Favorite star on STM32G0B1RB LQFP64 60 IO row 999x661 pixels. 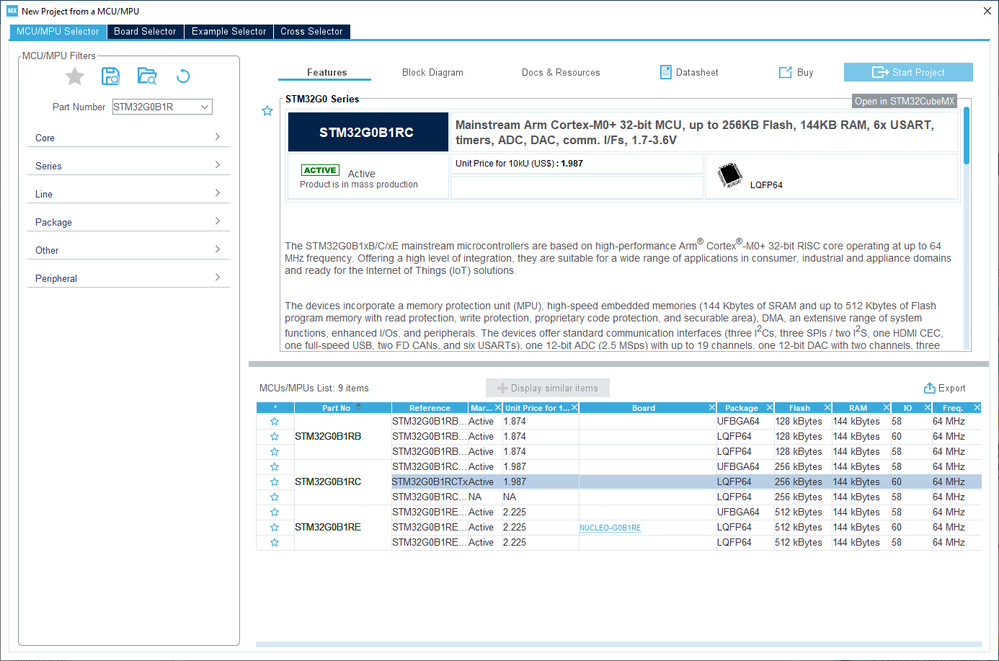pos(275,437)
